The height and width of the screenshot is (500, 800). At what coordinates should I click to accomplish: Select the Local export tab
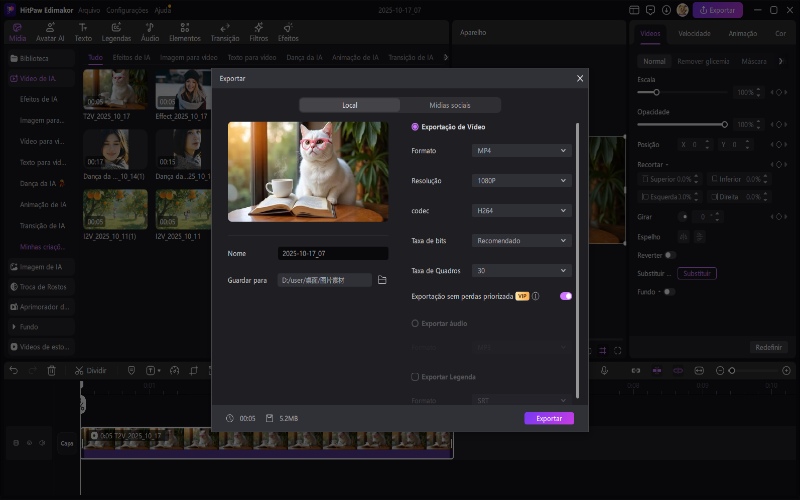349,105
